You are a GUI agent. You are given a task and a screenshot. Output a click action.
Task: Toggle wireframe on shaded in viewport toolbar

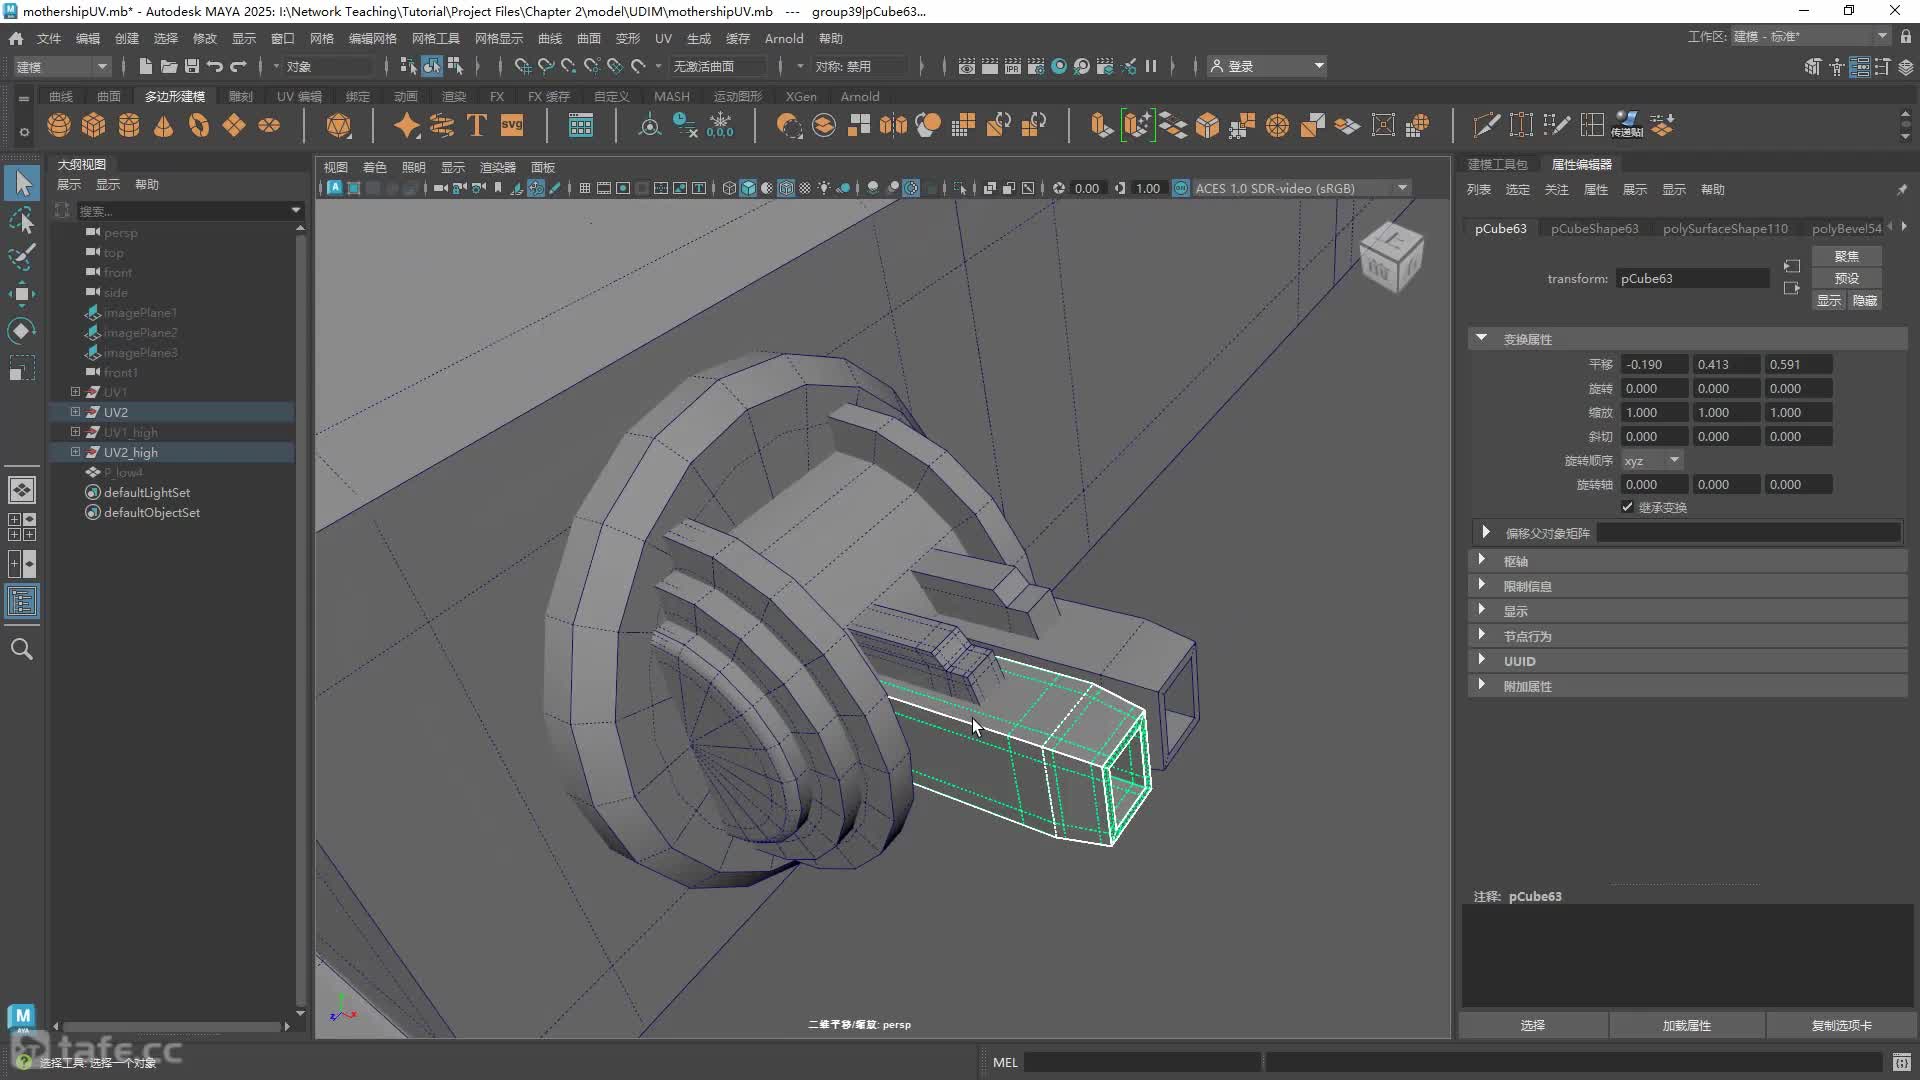click(786, 188)
